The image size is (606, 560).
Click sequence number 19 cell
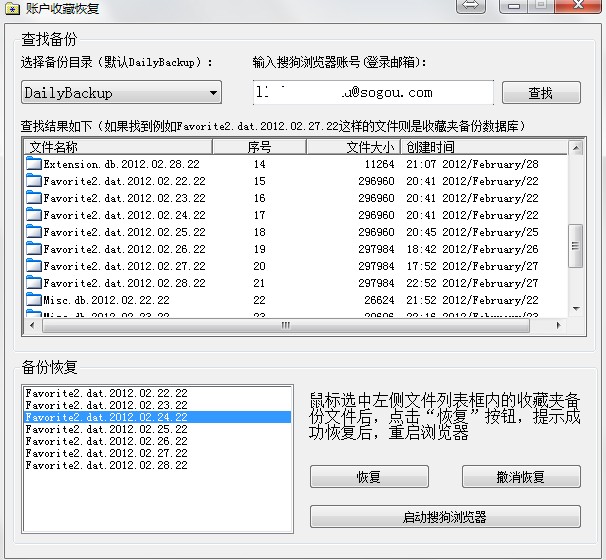[x=259, y=249]
